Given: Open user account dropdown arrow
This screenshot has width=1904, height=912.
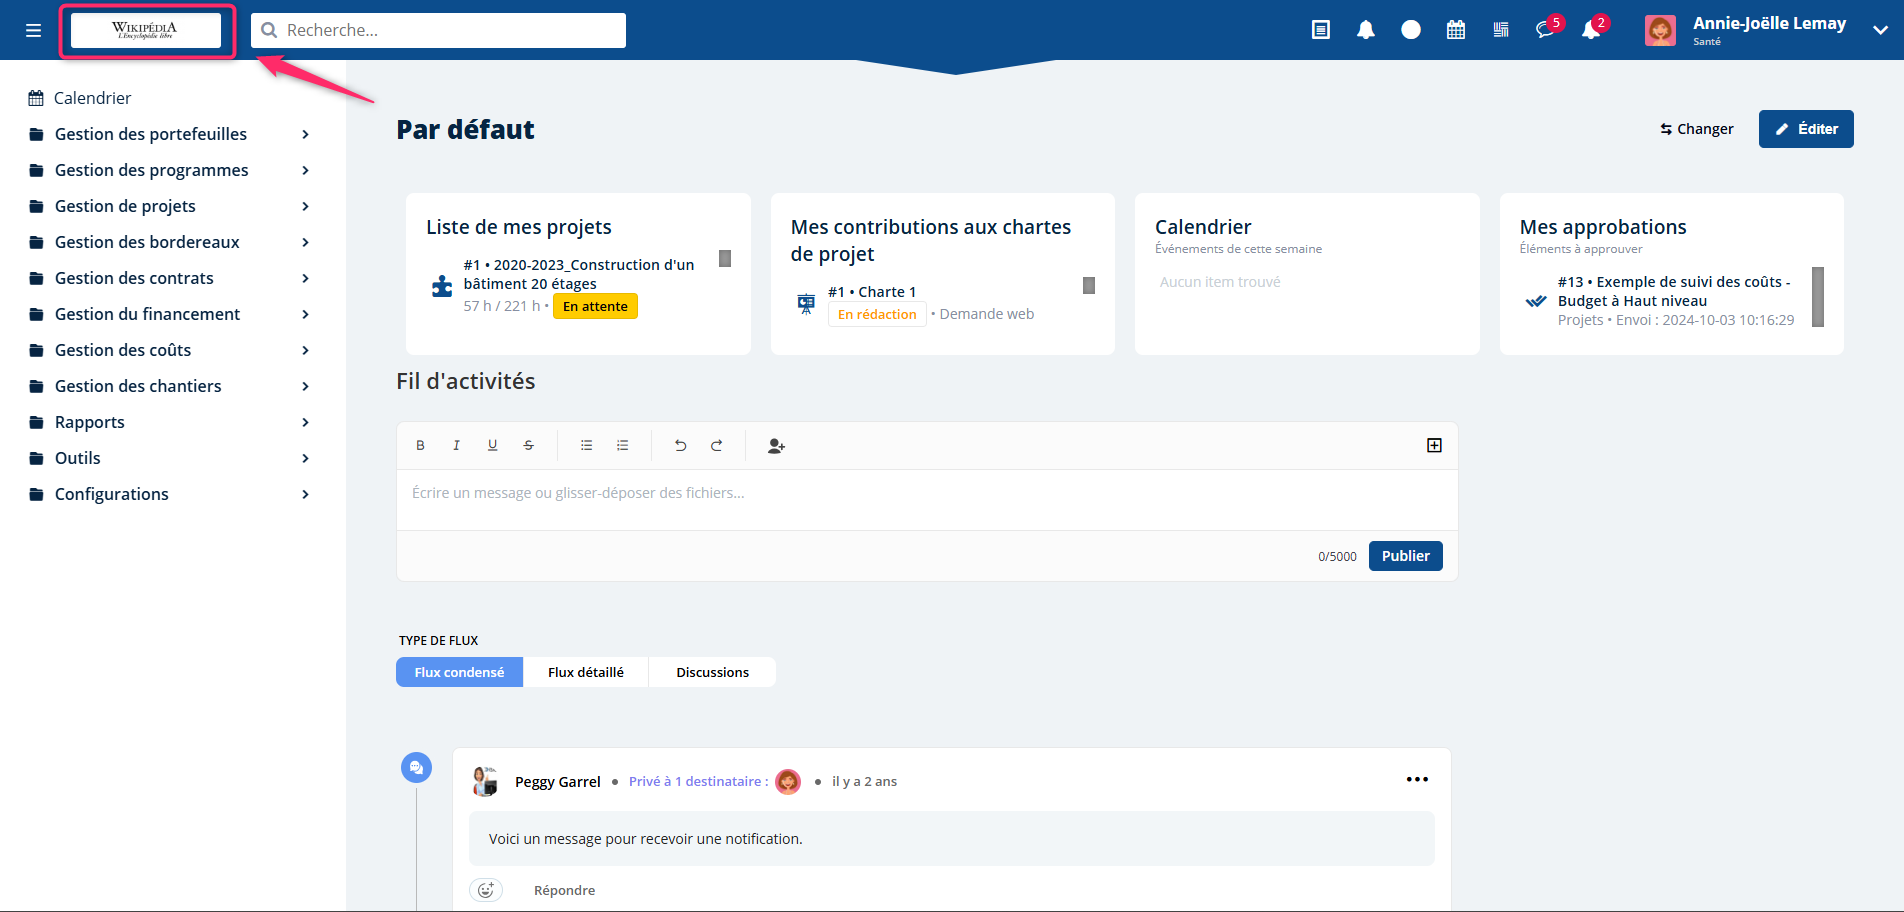Looking at the screenshot, I should click(x=1880, y=30).
